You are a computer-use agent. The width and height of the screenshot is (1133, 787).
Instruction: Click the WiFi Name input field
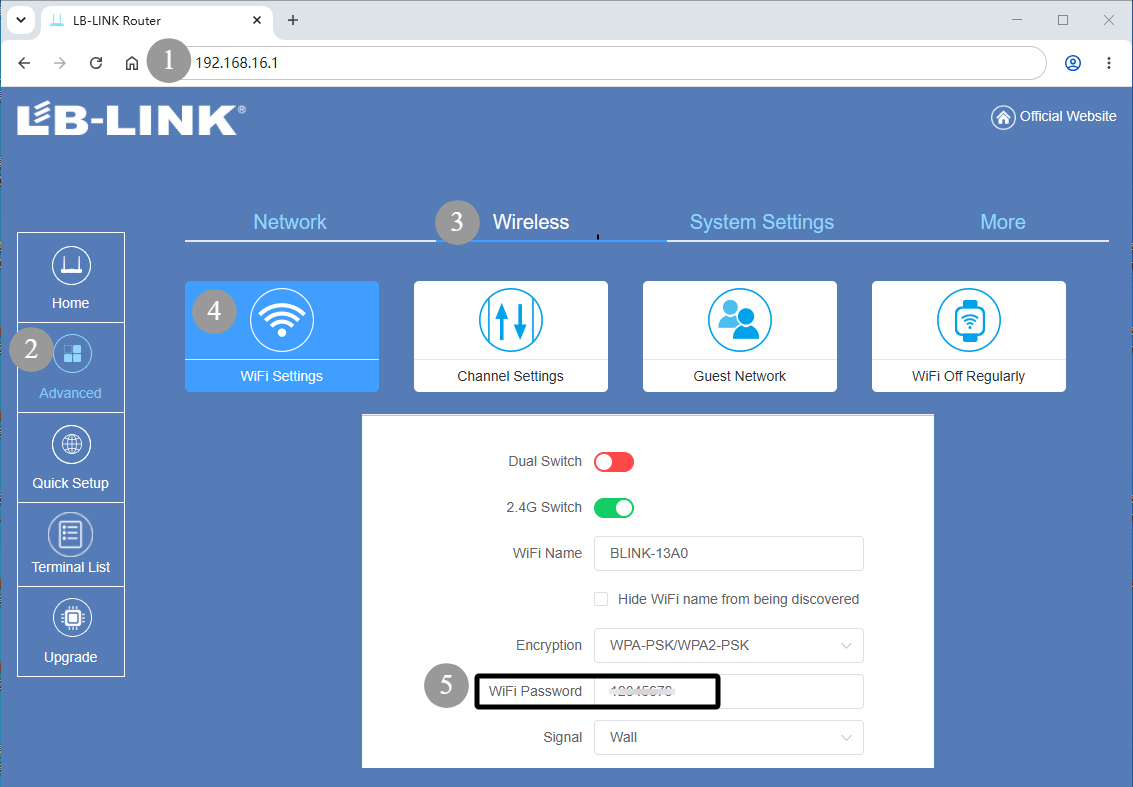(x=728, y=554)
